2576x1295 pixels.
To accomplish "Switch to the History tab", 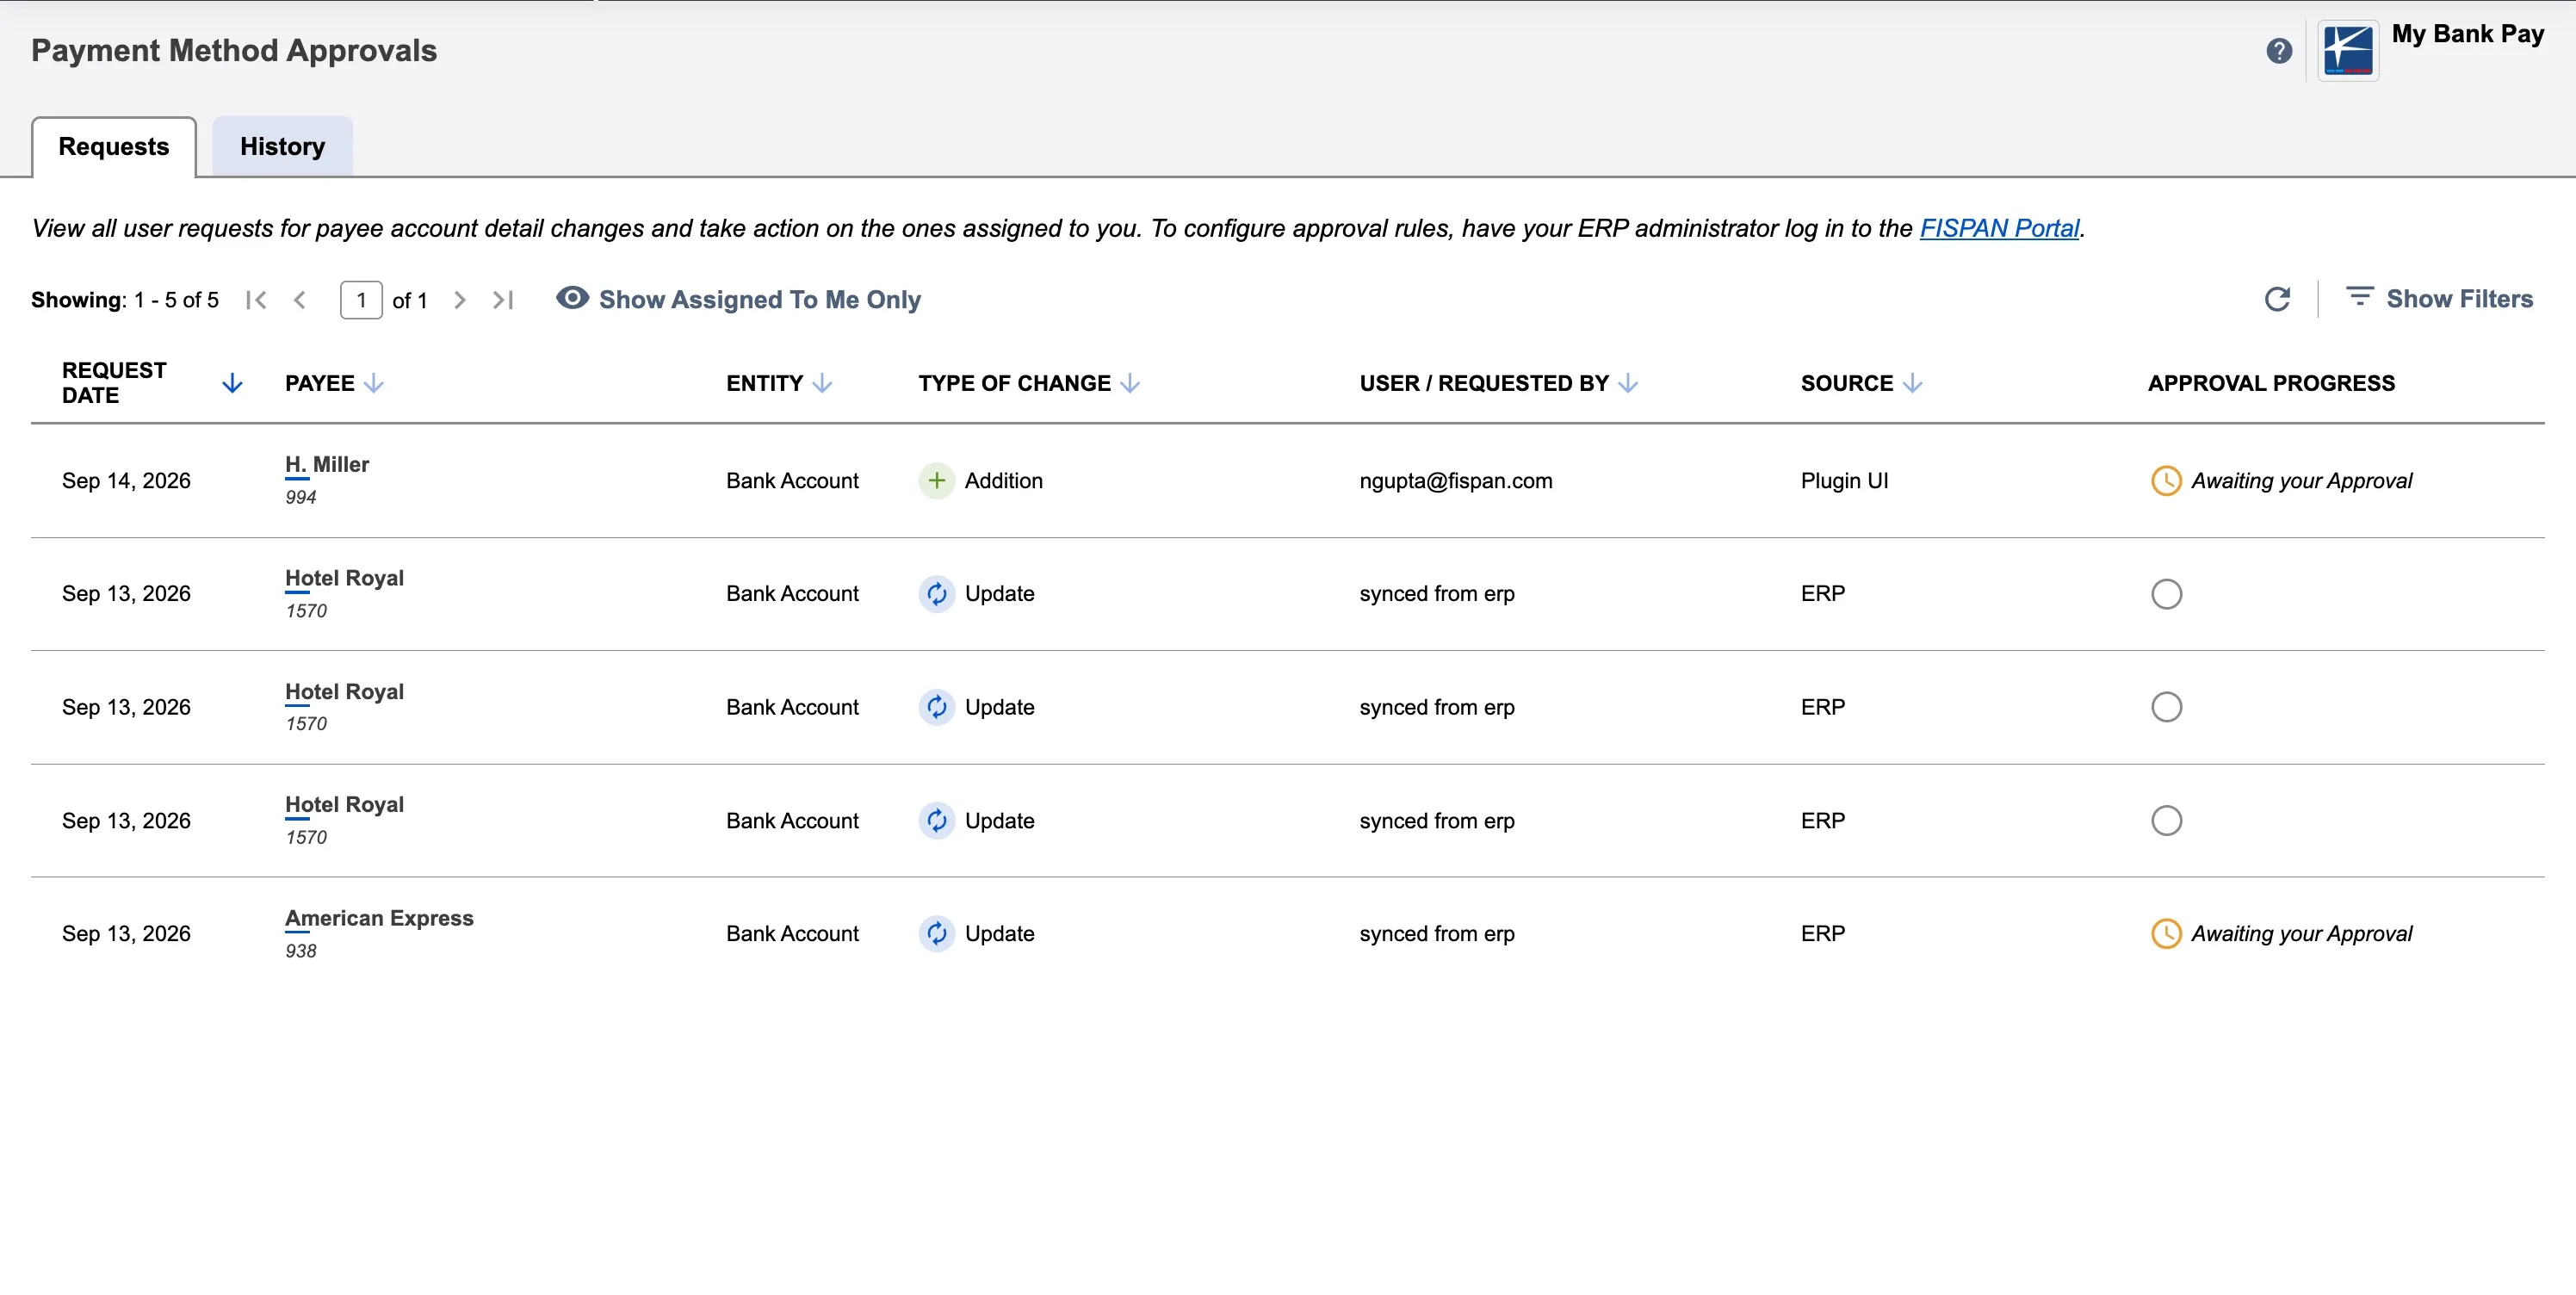I will [282, 147].
